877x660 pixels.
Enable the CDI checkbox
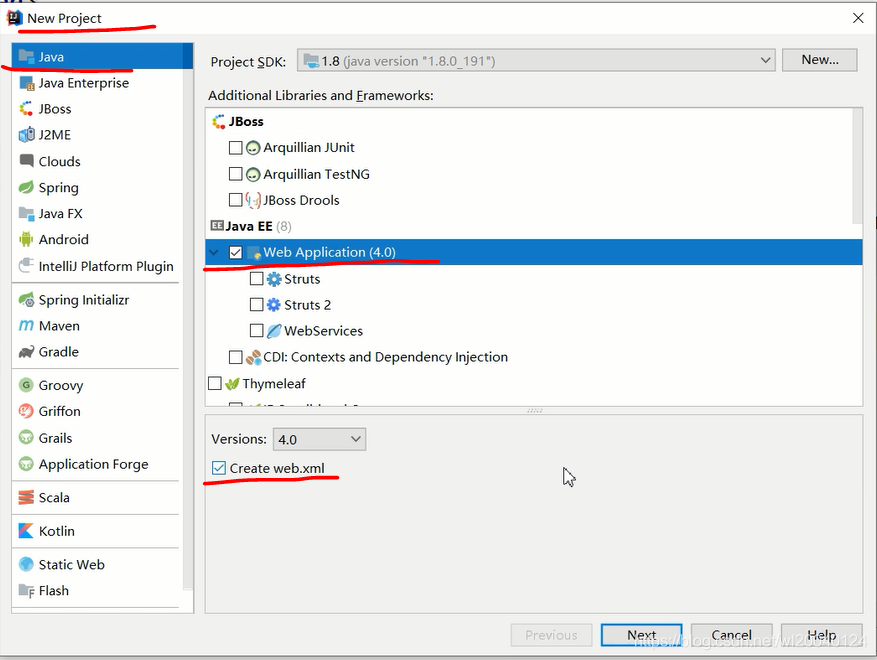(x=235, y=357)
